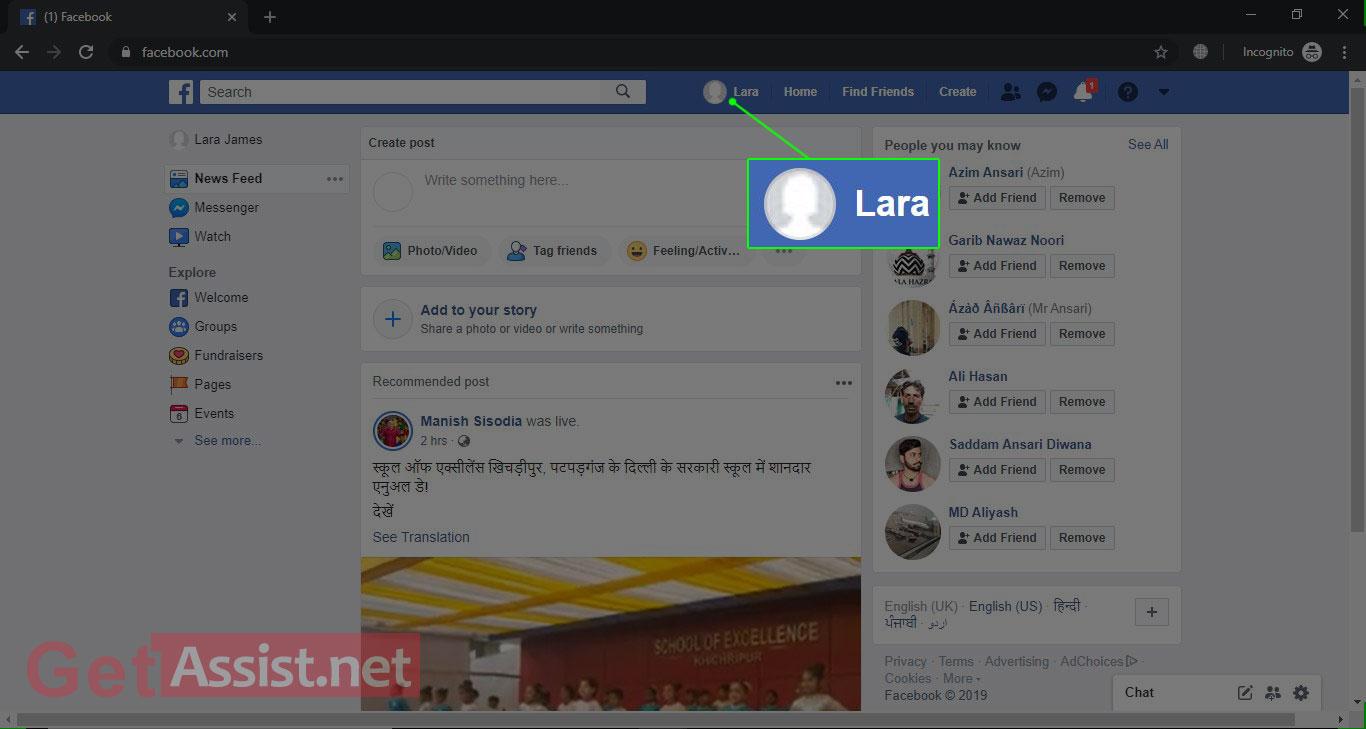Expand the account dropdown arrow

pyautogui.click(x=1164, y=92)
